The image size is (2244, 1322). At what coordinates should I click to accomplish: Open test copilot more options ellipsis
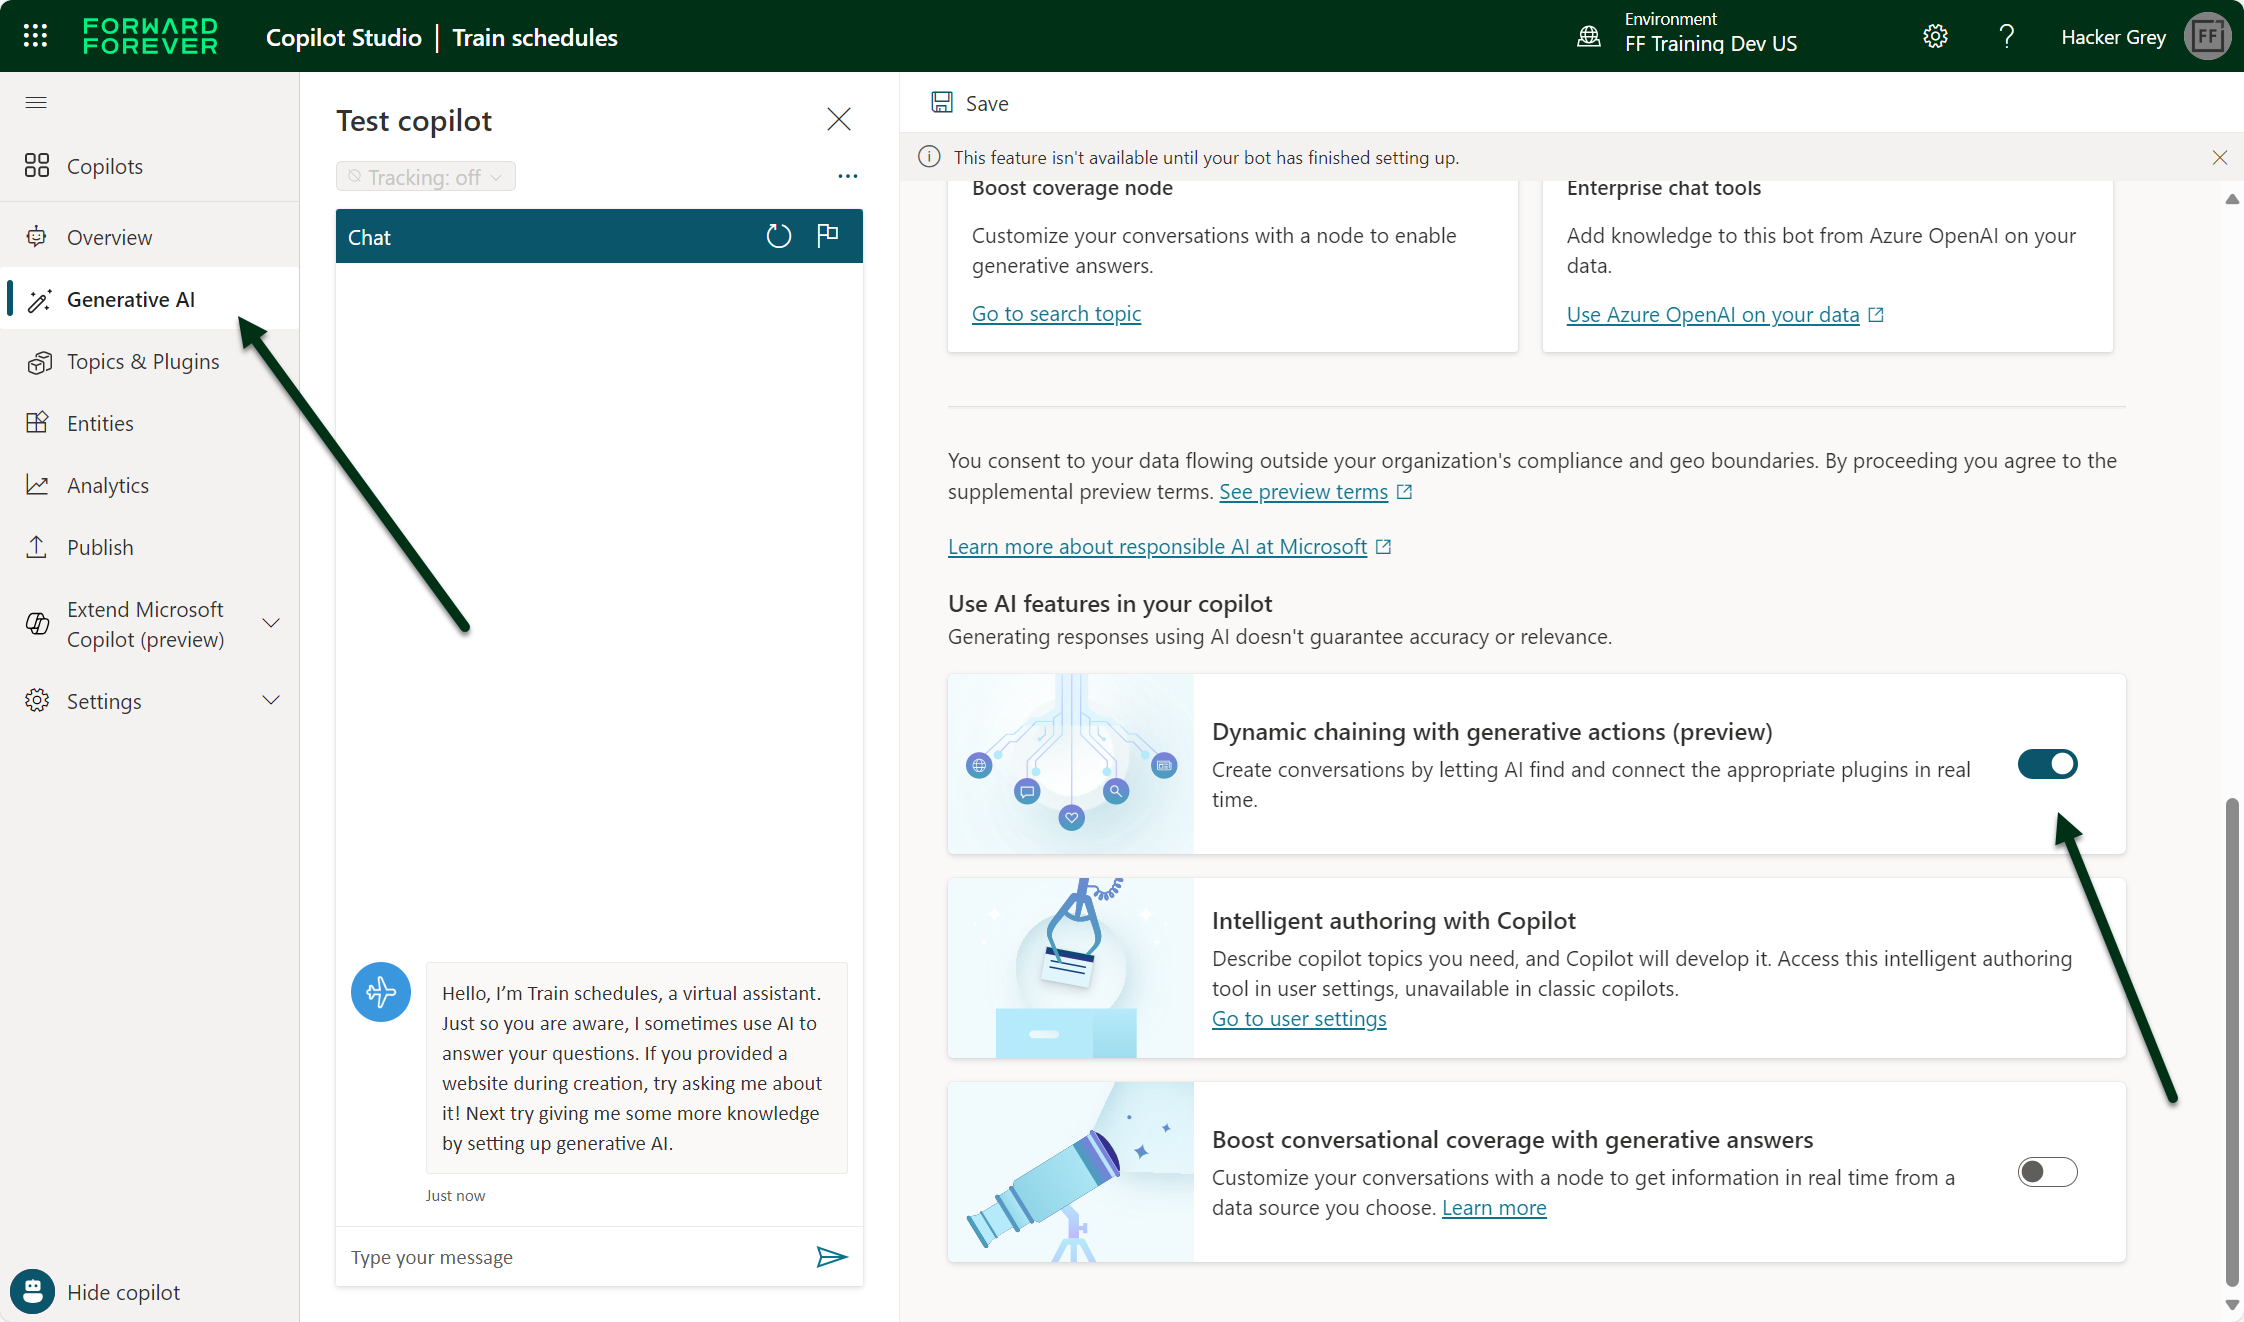click(x=847, y=176)
